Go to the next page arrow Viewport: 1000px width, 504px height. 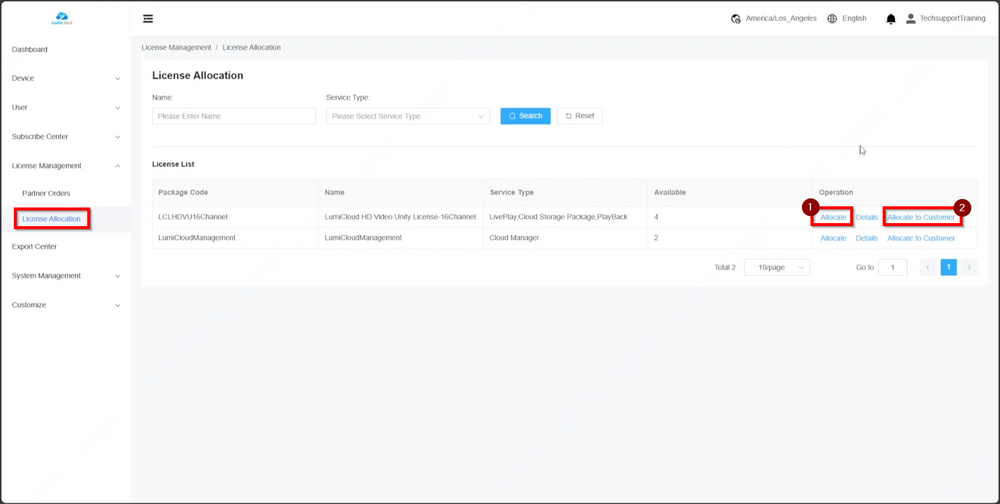click(x=969, y=267)
